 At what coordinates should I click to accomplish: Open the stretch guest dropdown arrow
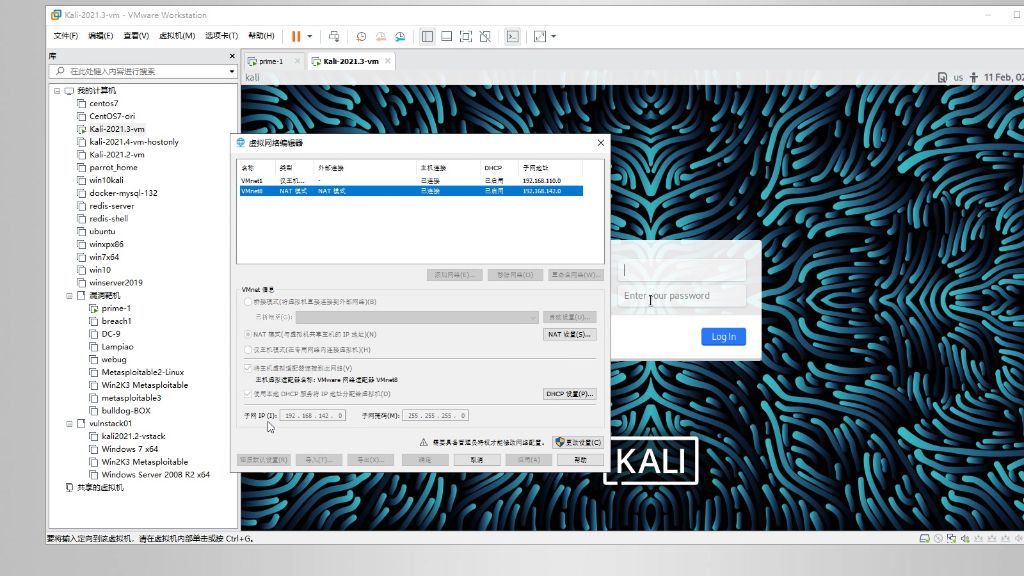click(x=553, y=37)
